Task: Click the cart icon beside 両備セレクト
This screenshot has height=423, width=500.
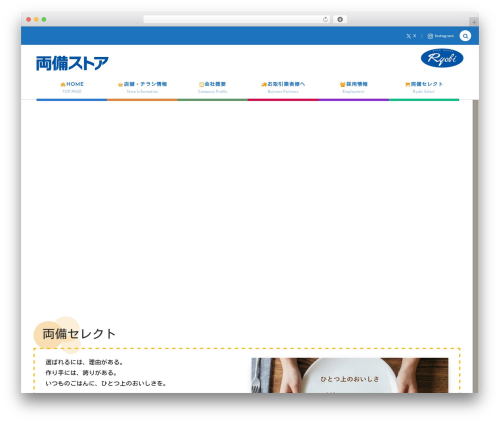Action: 407,85
